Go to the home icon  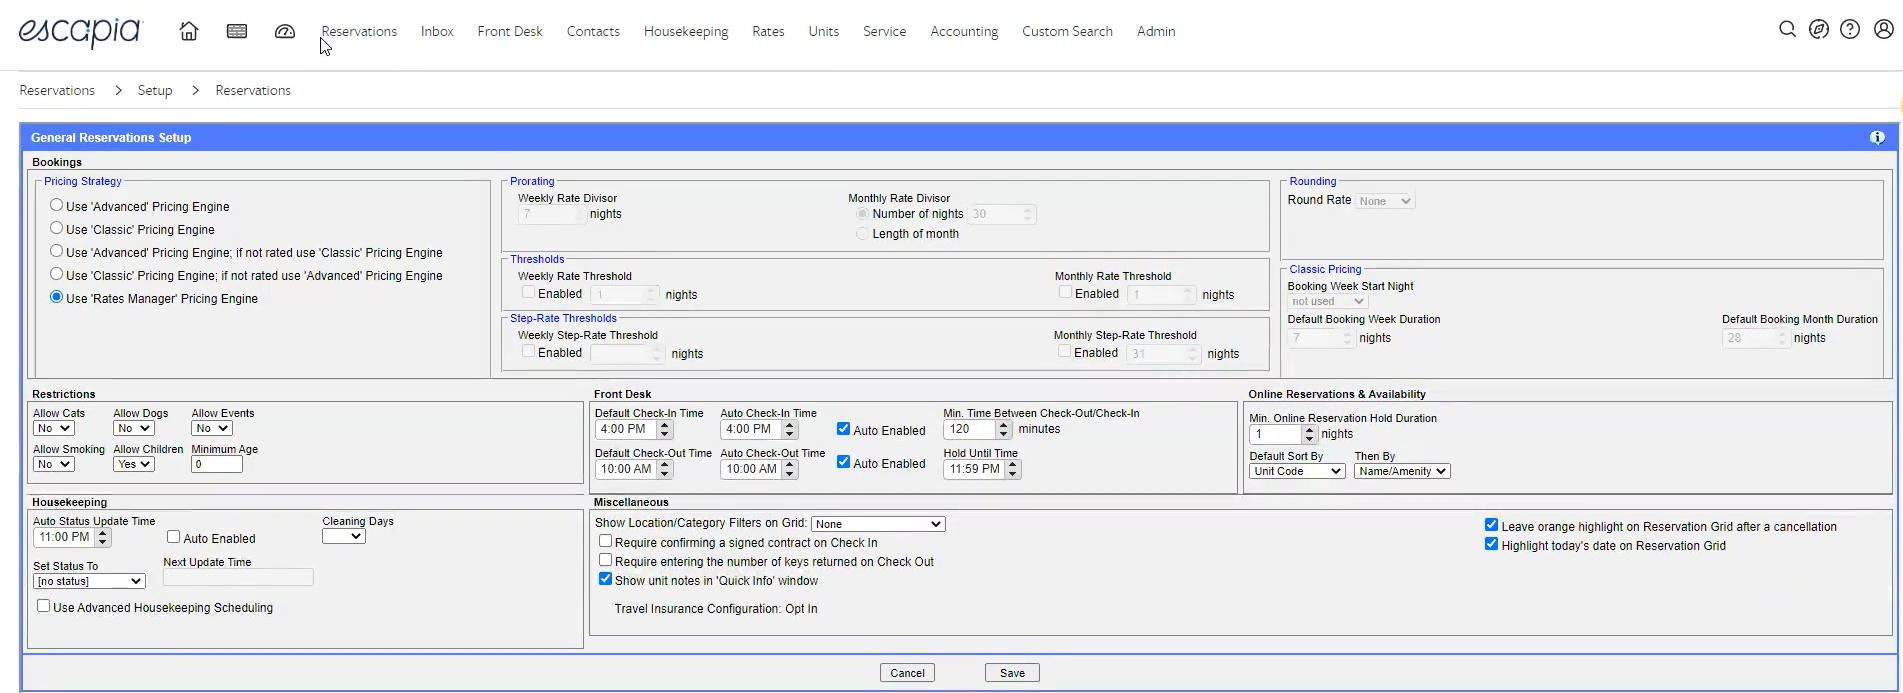(188, 31)
